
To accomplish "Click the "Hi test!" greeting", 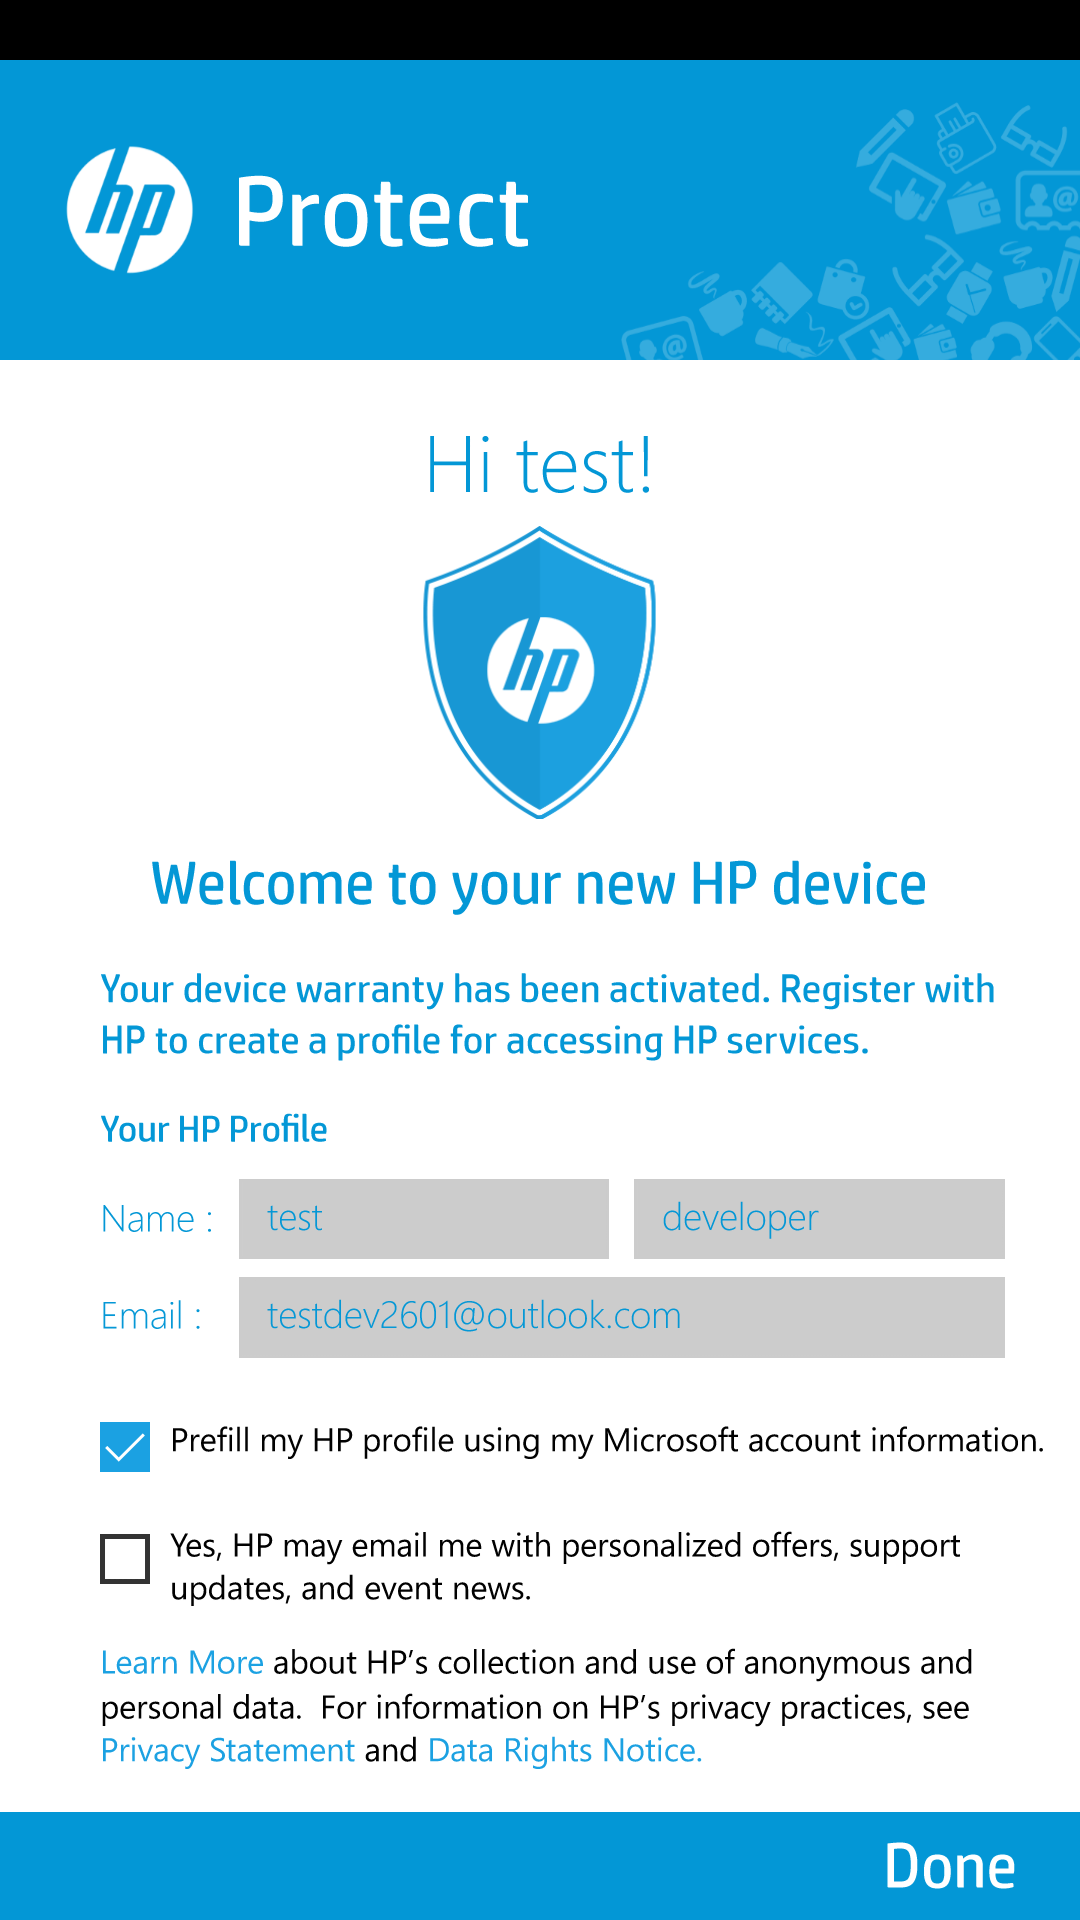I will (540, 466).
